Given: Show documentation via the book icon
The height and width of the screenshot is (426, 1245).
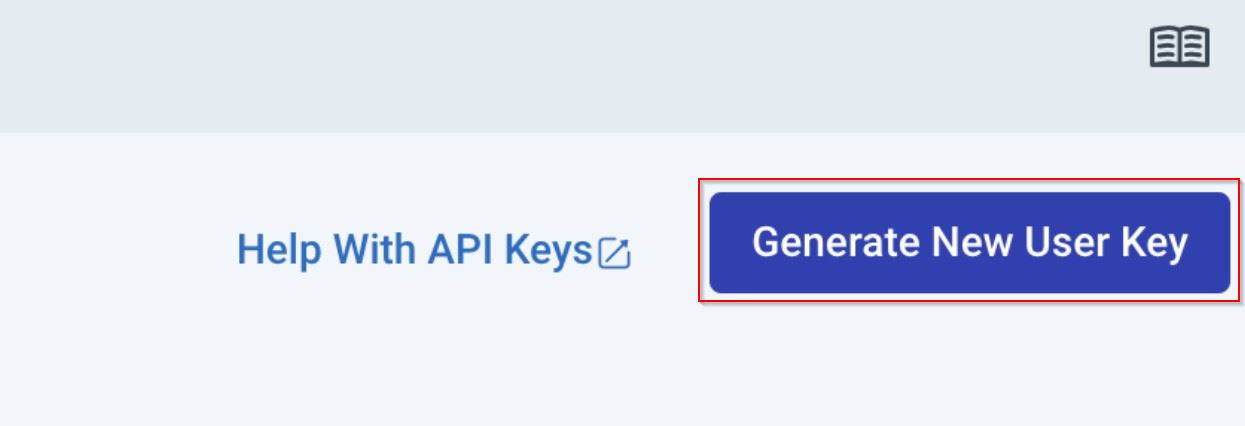Looking at the screenshot, I should coord(1180,47).
